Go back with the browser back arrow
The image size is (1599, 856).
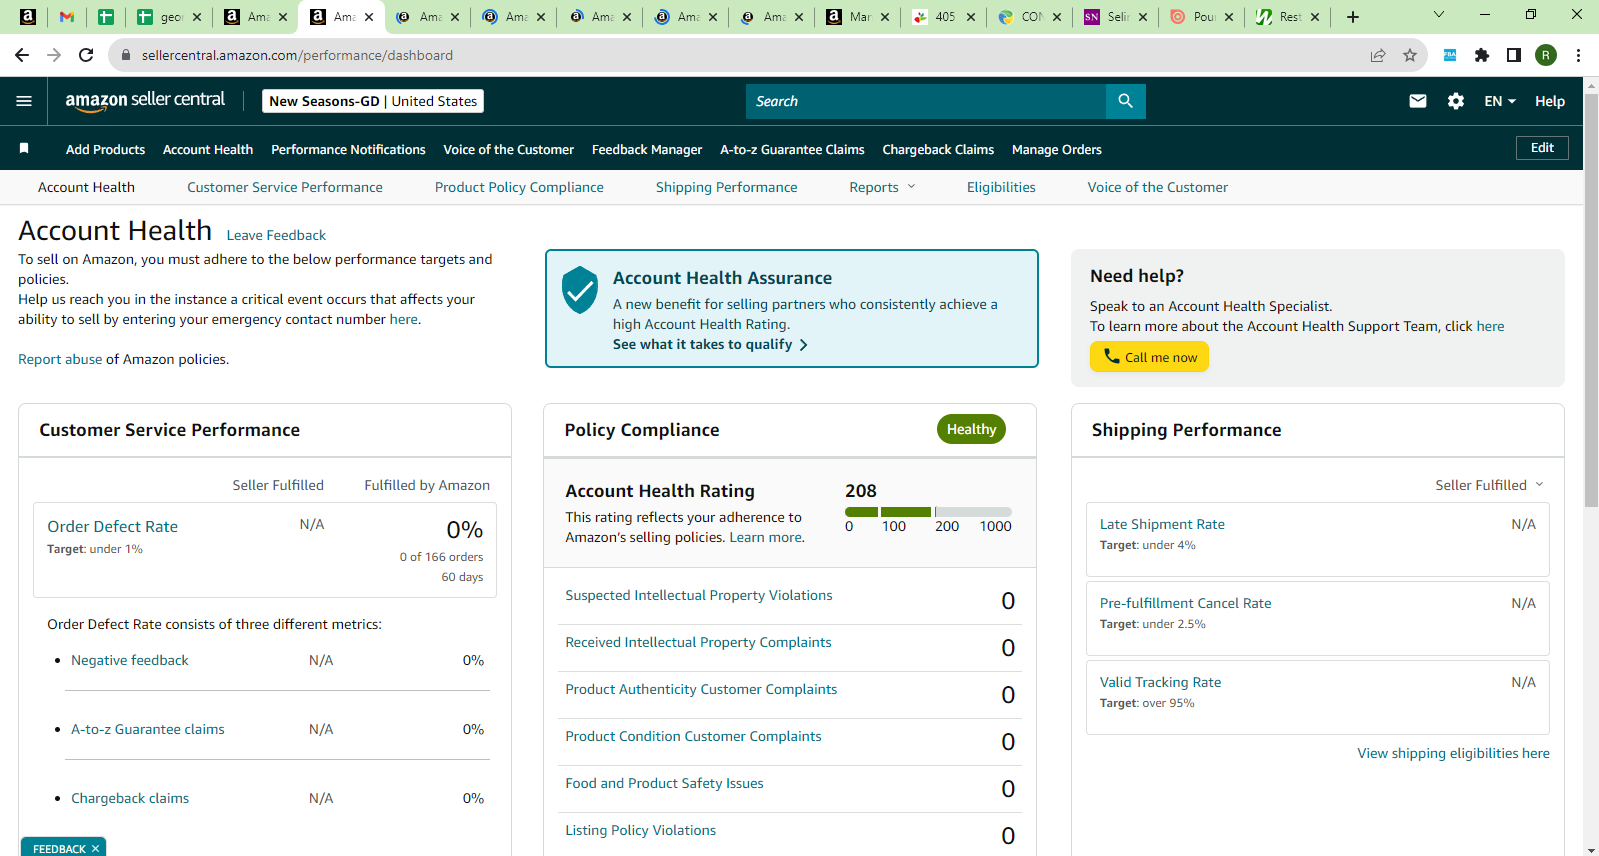(22, 55)
